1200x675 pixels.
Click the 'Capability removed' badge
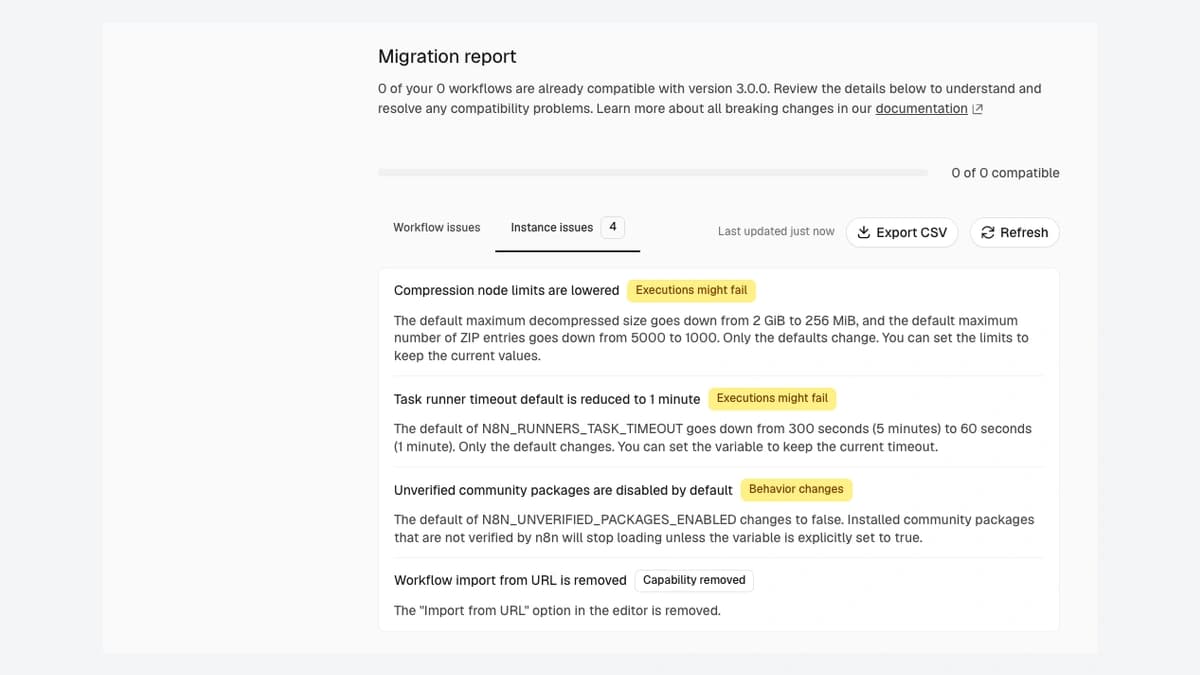pyautogui.click(x=694, y=580)
